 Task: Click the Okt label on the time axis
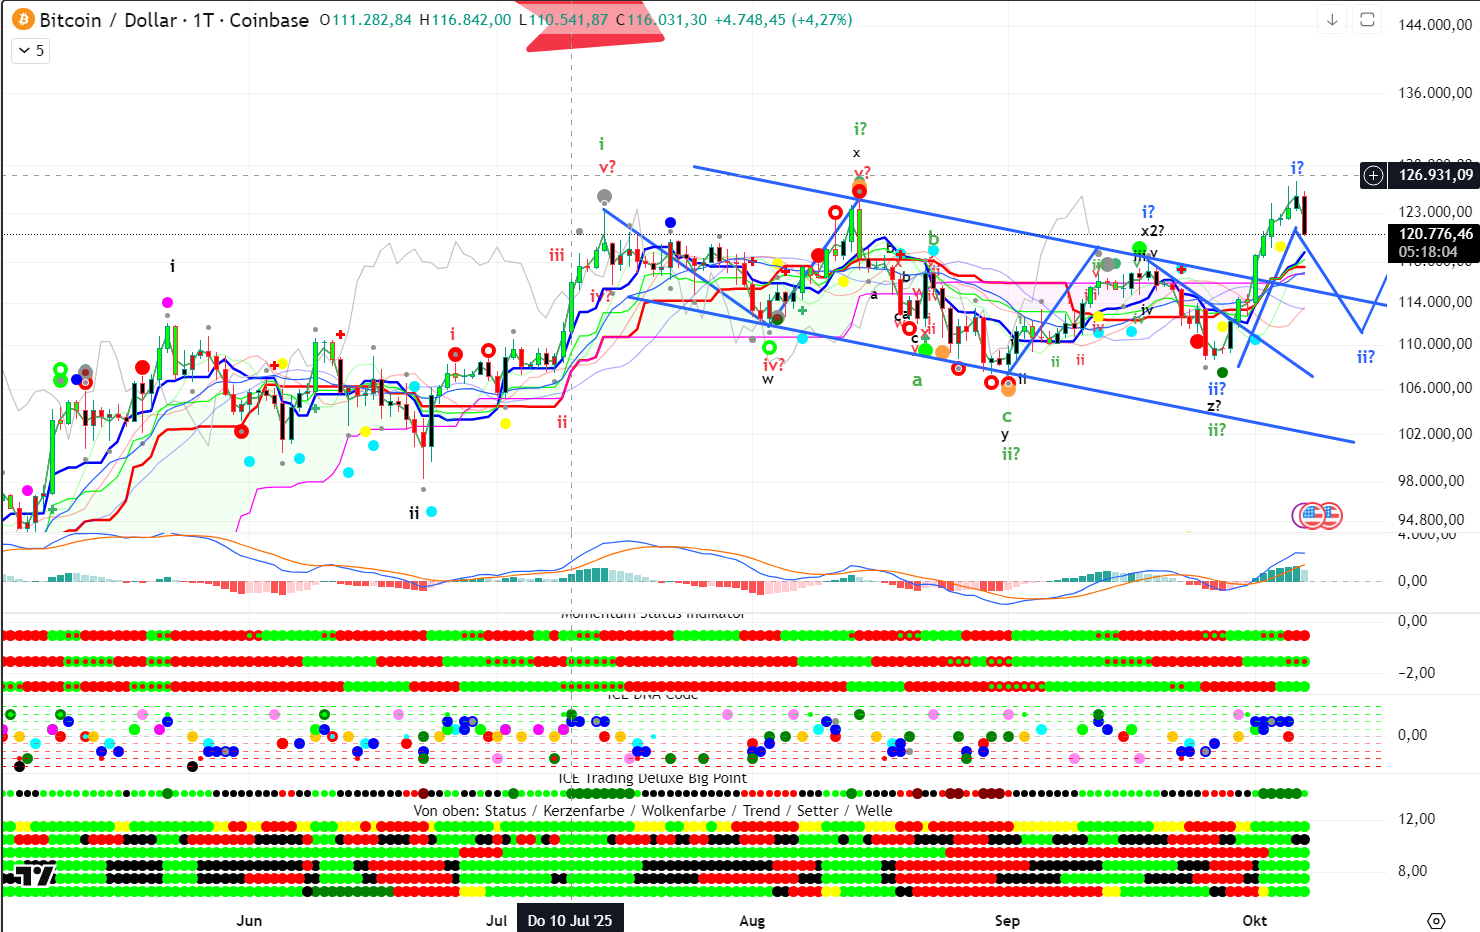click(x=1254, y=921)
